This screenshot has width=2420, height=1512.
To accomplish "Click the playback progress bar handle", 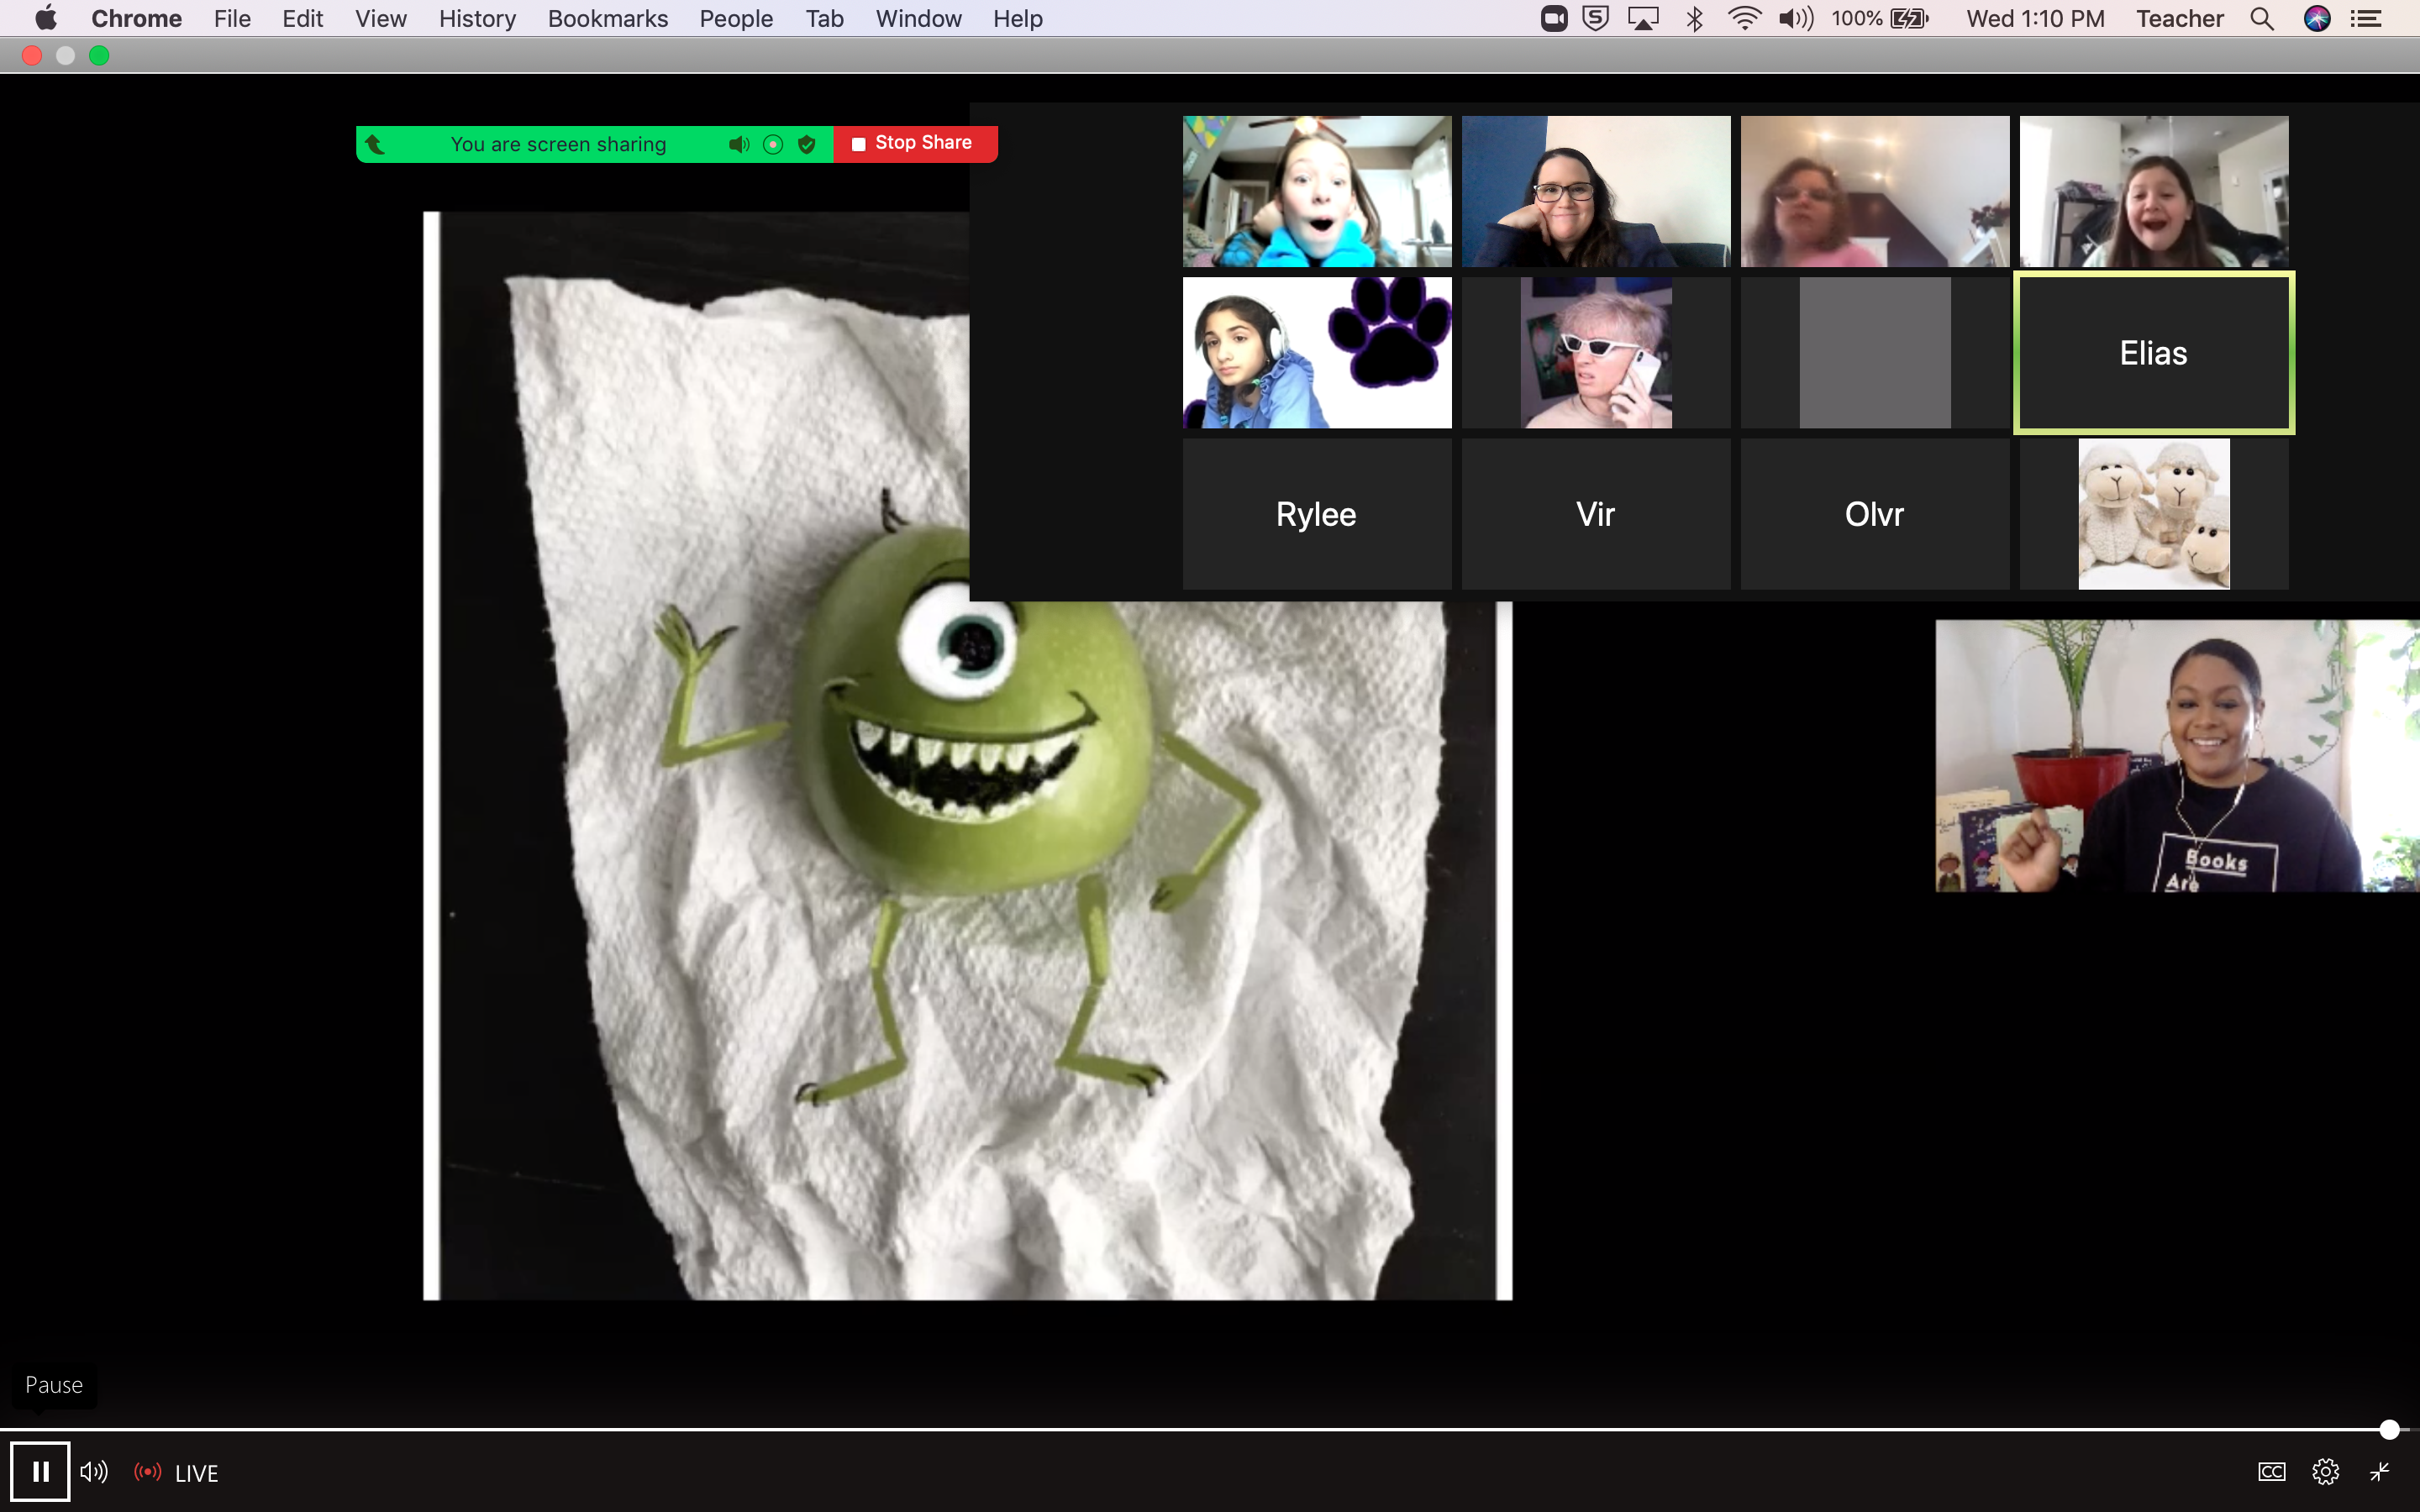I will 2389,1430.
